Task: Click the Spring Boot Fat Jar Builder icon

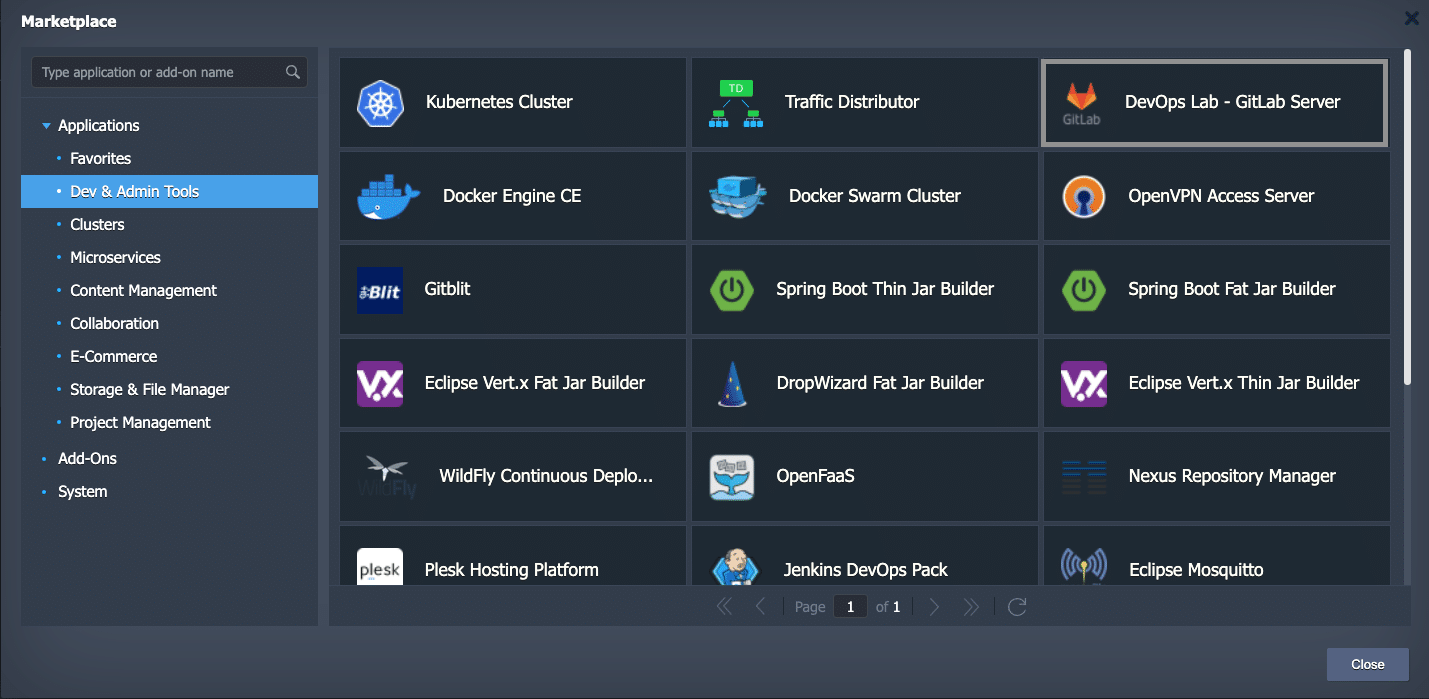Action: pyautogui.click(x=1084, y=290)
